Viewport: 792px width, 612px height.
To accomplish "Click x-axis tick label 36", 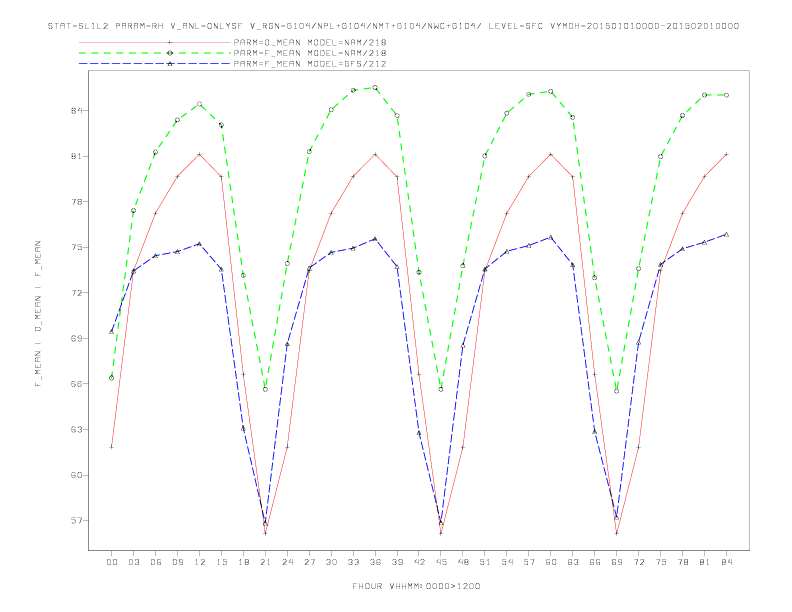I will (375, 562).
